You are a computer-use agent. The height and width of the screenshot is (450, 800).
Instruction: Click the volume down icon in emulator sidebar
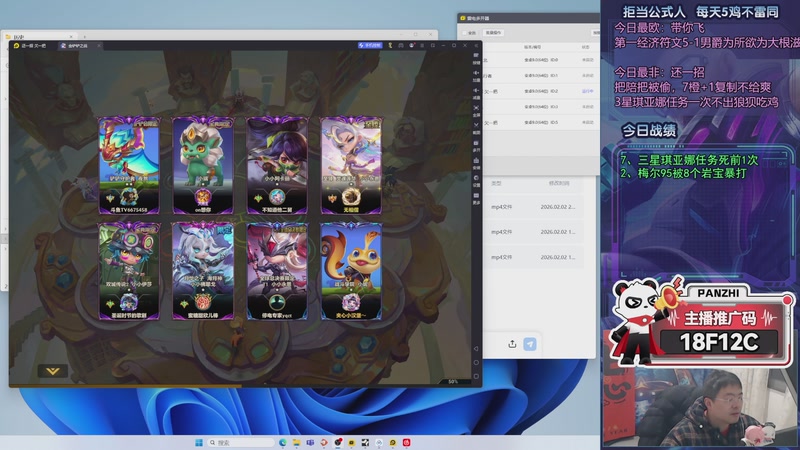tap(476, 92)
